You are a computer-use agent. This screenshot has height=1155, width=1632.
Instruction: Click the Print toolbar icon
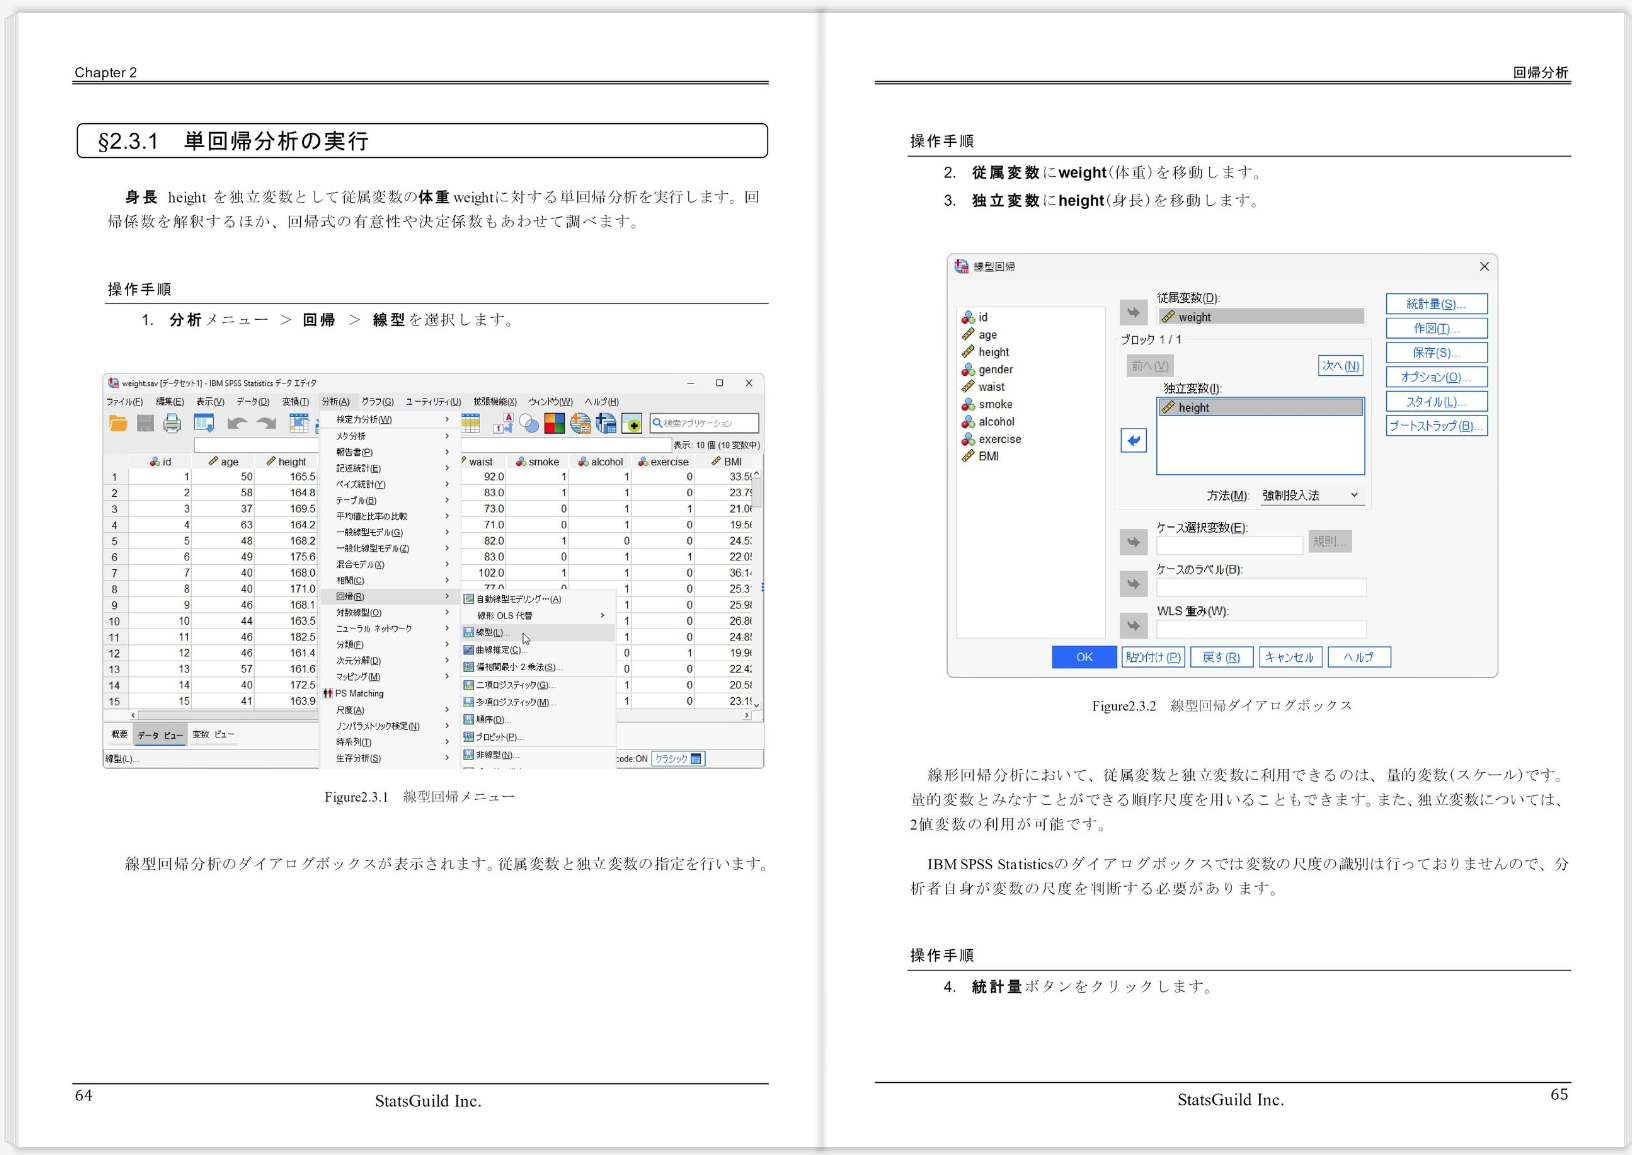171,423
